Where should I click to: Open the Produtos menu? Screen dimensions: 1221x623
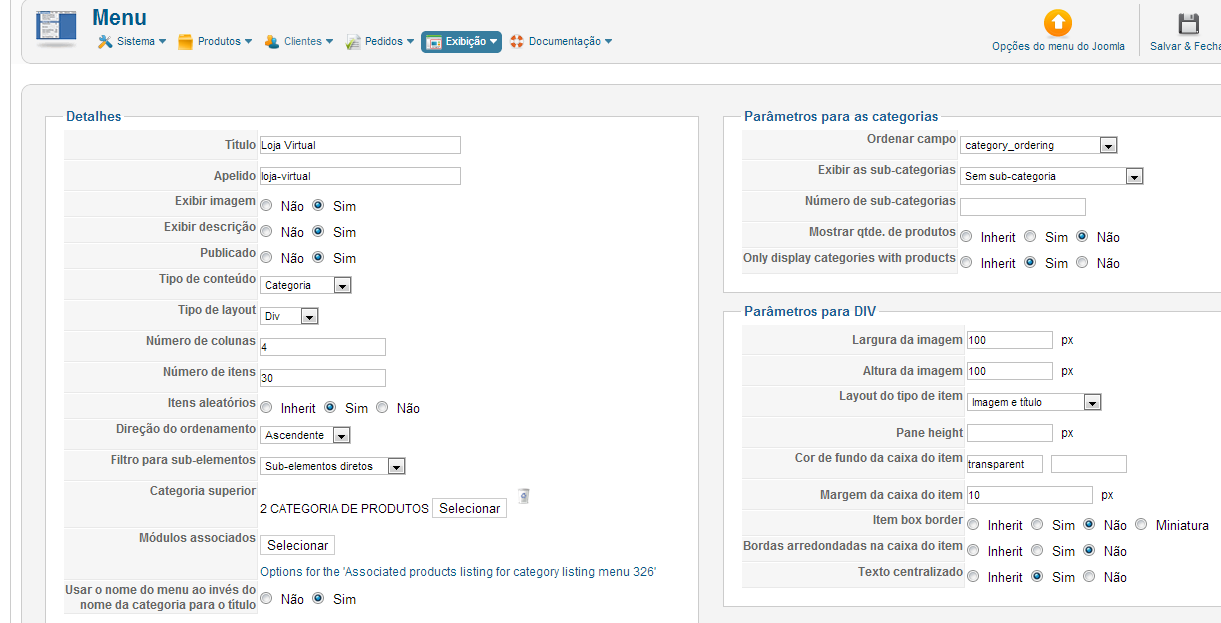point(214,42)
